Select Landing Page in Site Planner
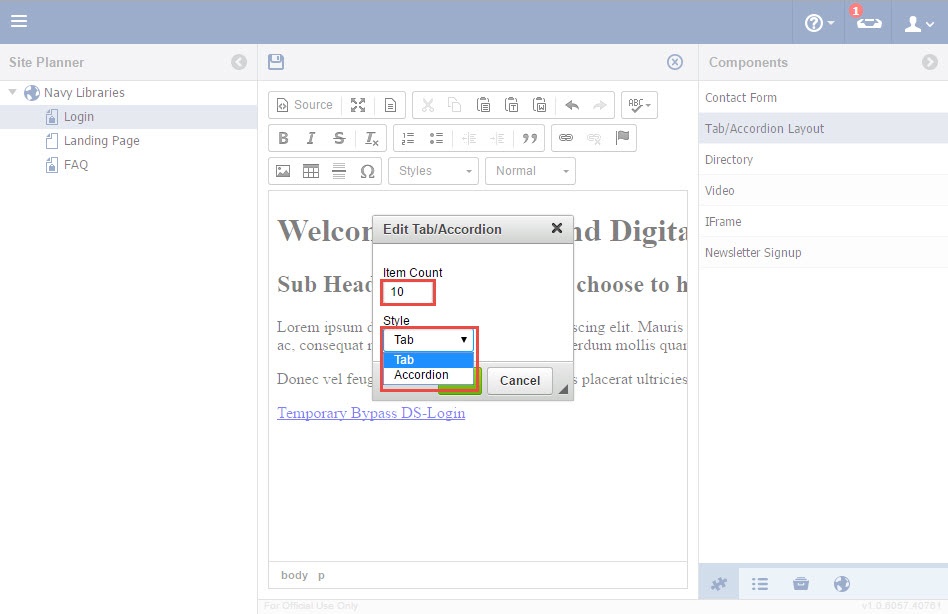948x614 pixels. [101, 141]
